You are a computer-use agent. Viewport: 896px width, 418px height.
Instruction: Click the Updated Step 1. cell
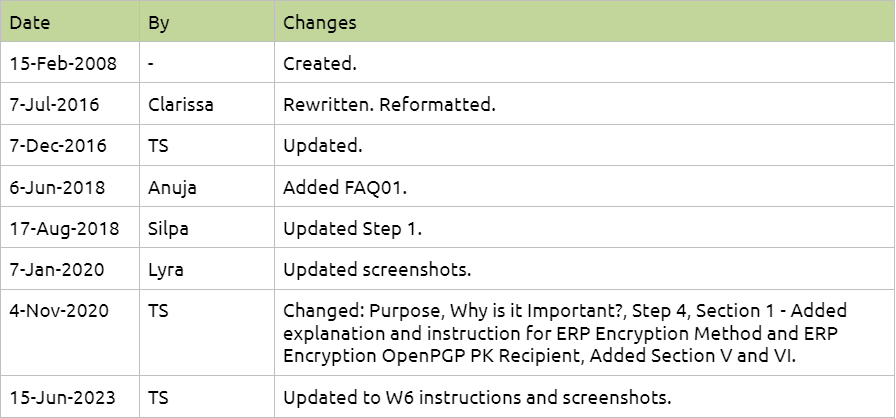(585, 228)
